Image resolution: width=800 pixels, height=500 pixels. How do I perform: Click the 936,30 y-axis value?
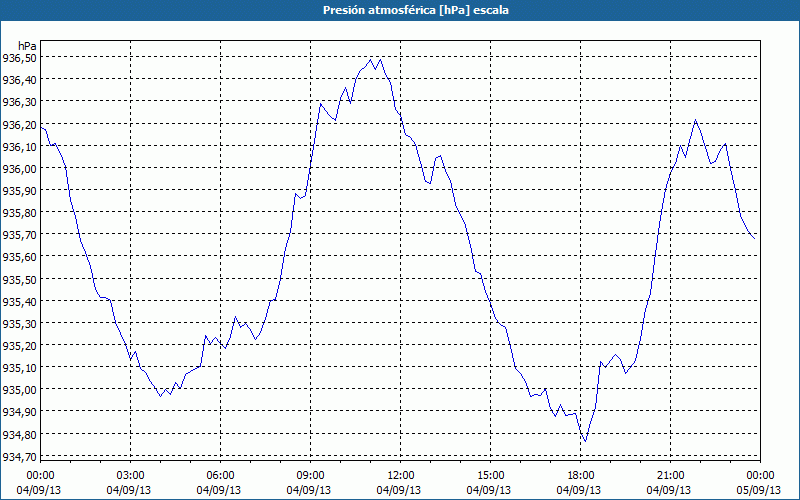click(x=19, y=102)
